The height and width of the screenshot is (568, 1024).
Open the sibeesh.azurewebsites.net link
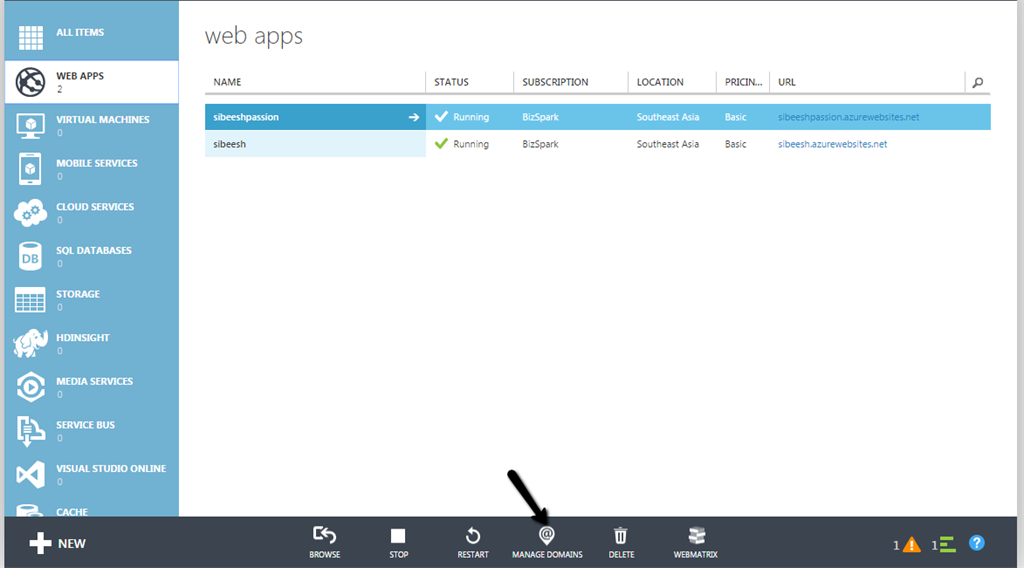[833, 144]
